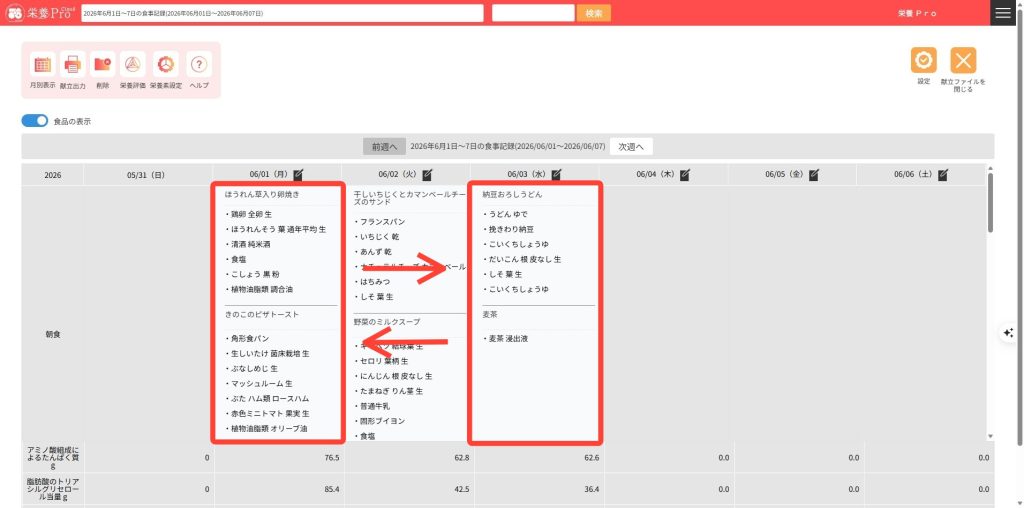
Task: Edit the 06/02 (火) day entry
Action: coord(427,175)
